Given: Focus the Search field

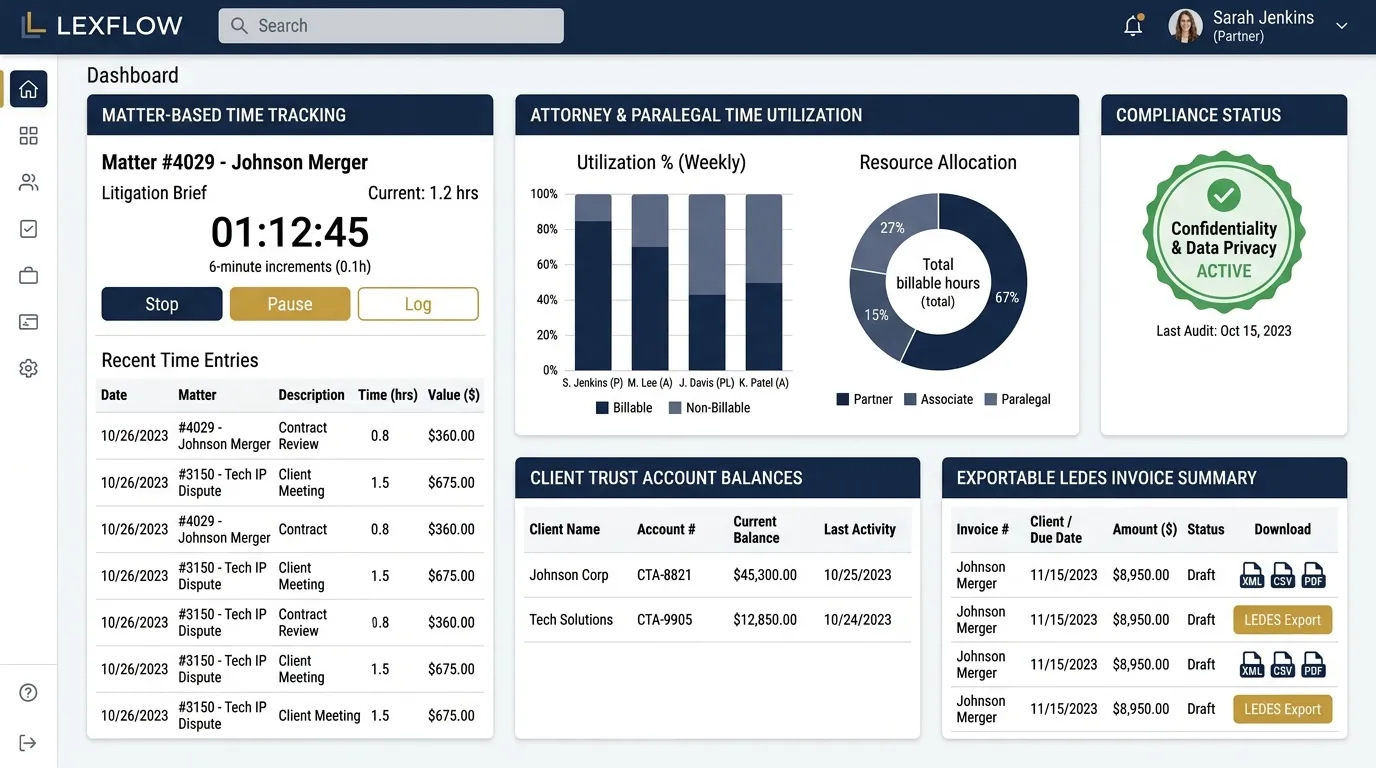Looking at the screenshot, I should click(391, 26).
